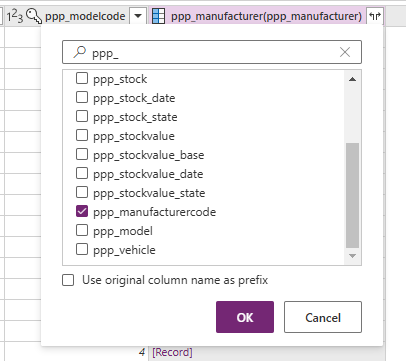
Task: Click the Cancel button
Action: point(323,317)
